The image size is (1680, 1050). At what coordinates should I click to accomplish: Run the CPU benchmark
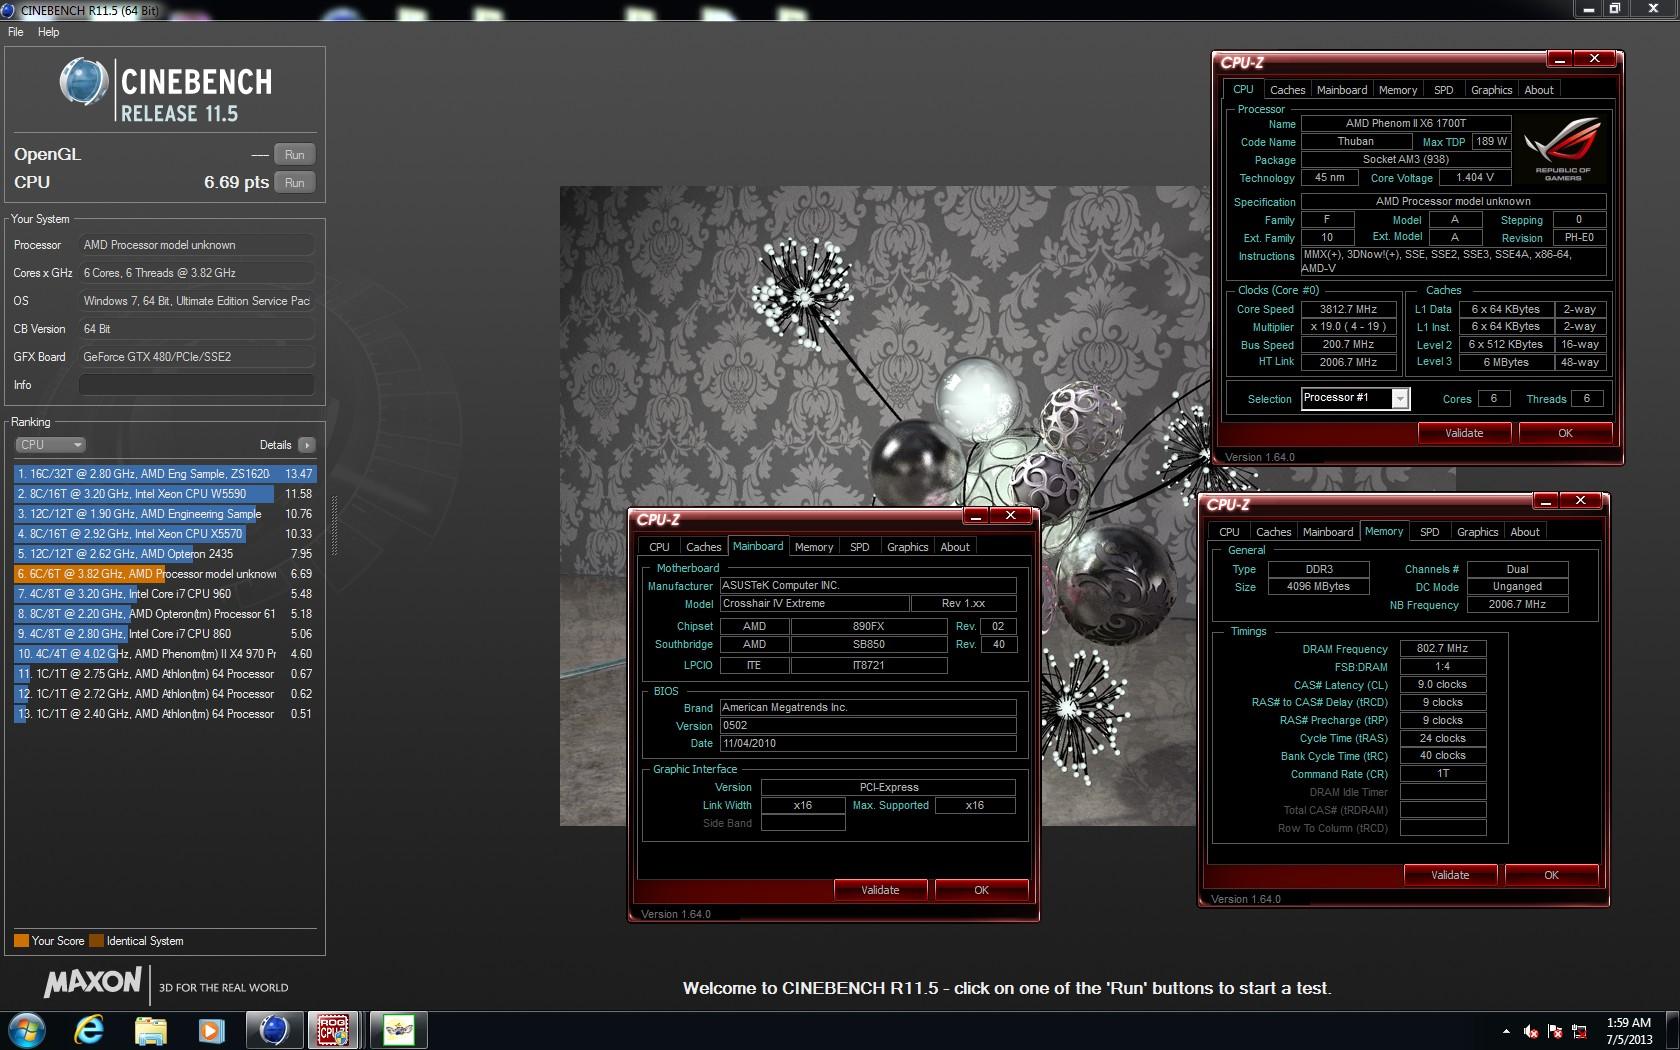click(294, 183)
